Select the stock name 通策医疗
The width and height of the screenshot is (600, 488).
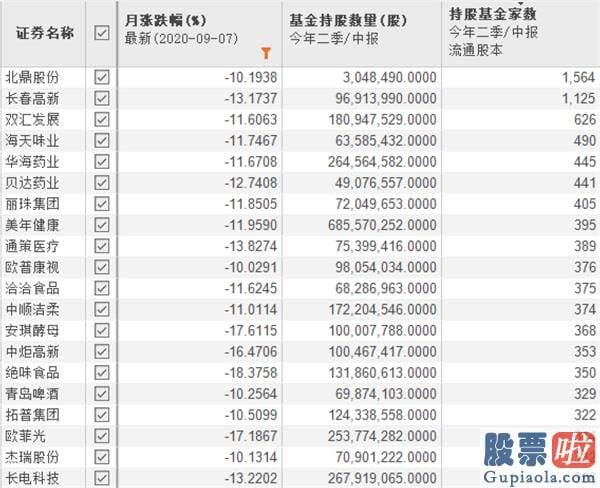click(32, 246)
